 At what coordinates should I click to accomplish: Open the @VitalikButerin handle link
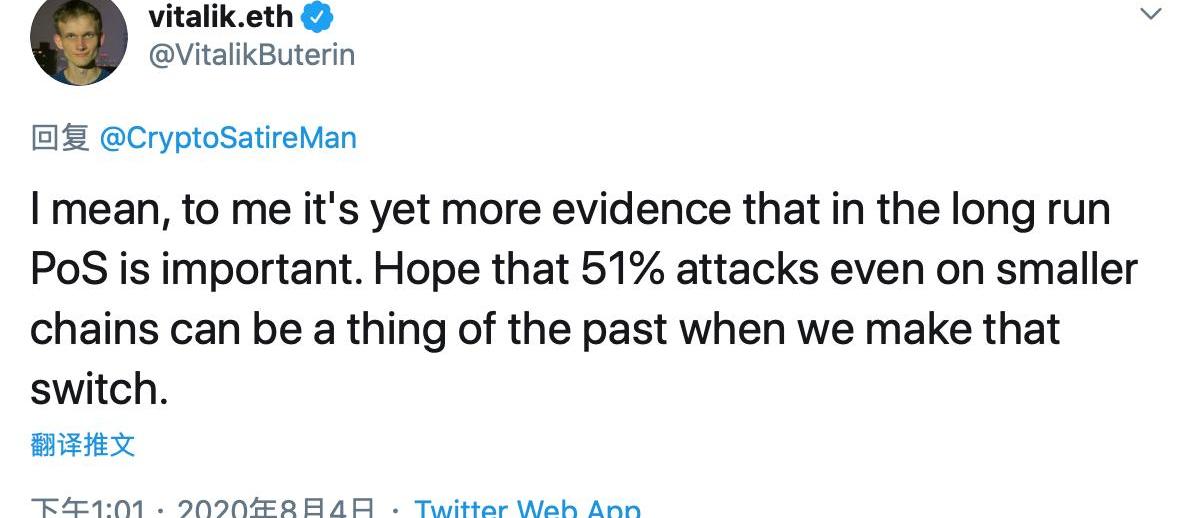click(x=251, y=54)
